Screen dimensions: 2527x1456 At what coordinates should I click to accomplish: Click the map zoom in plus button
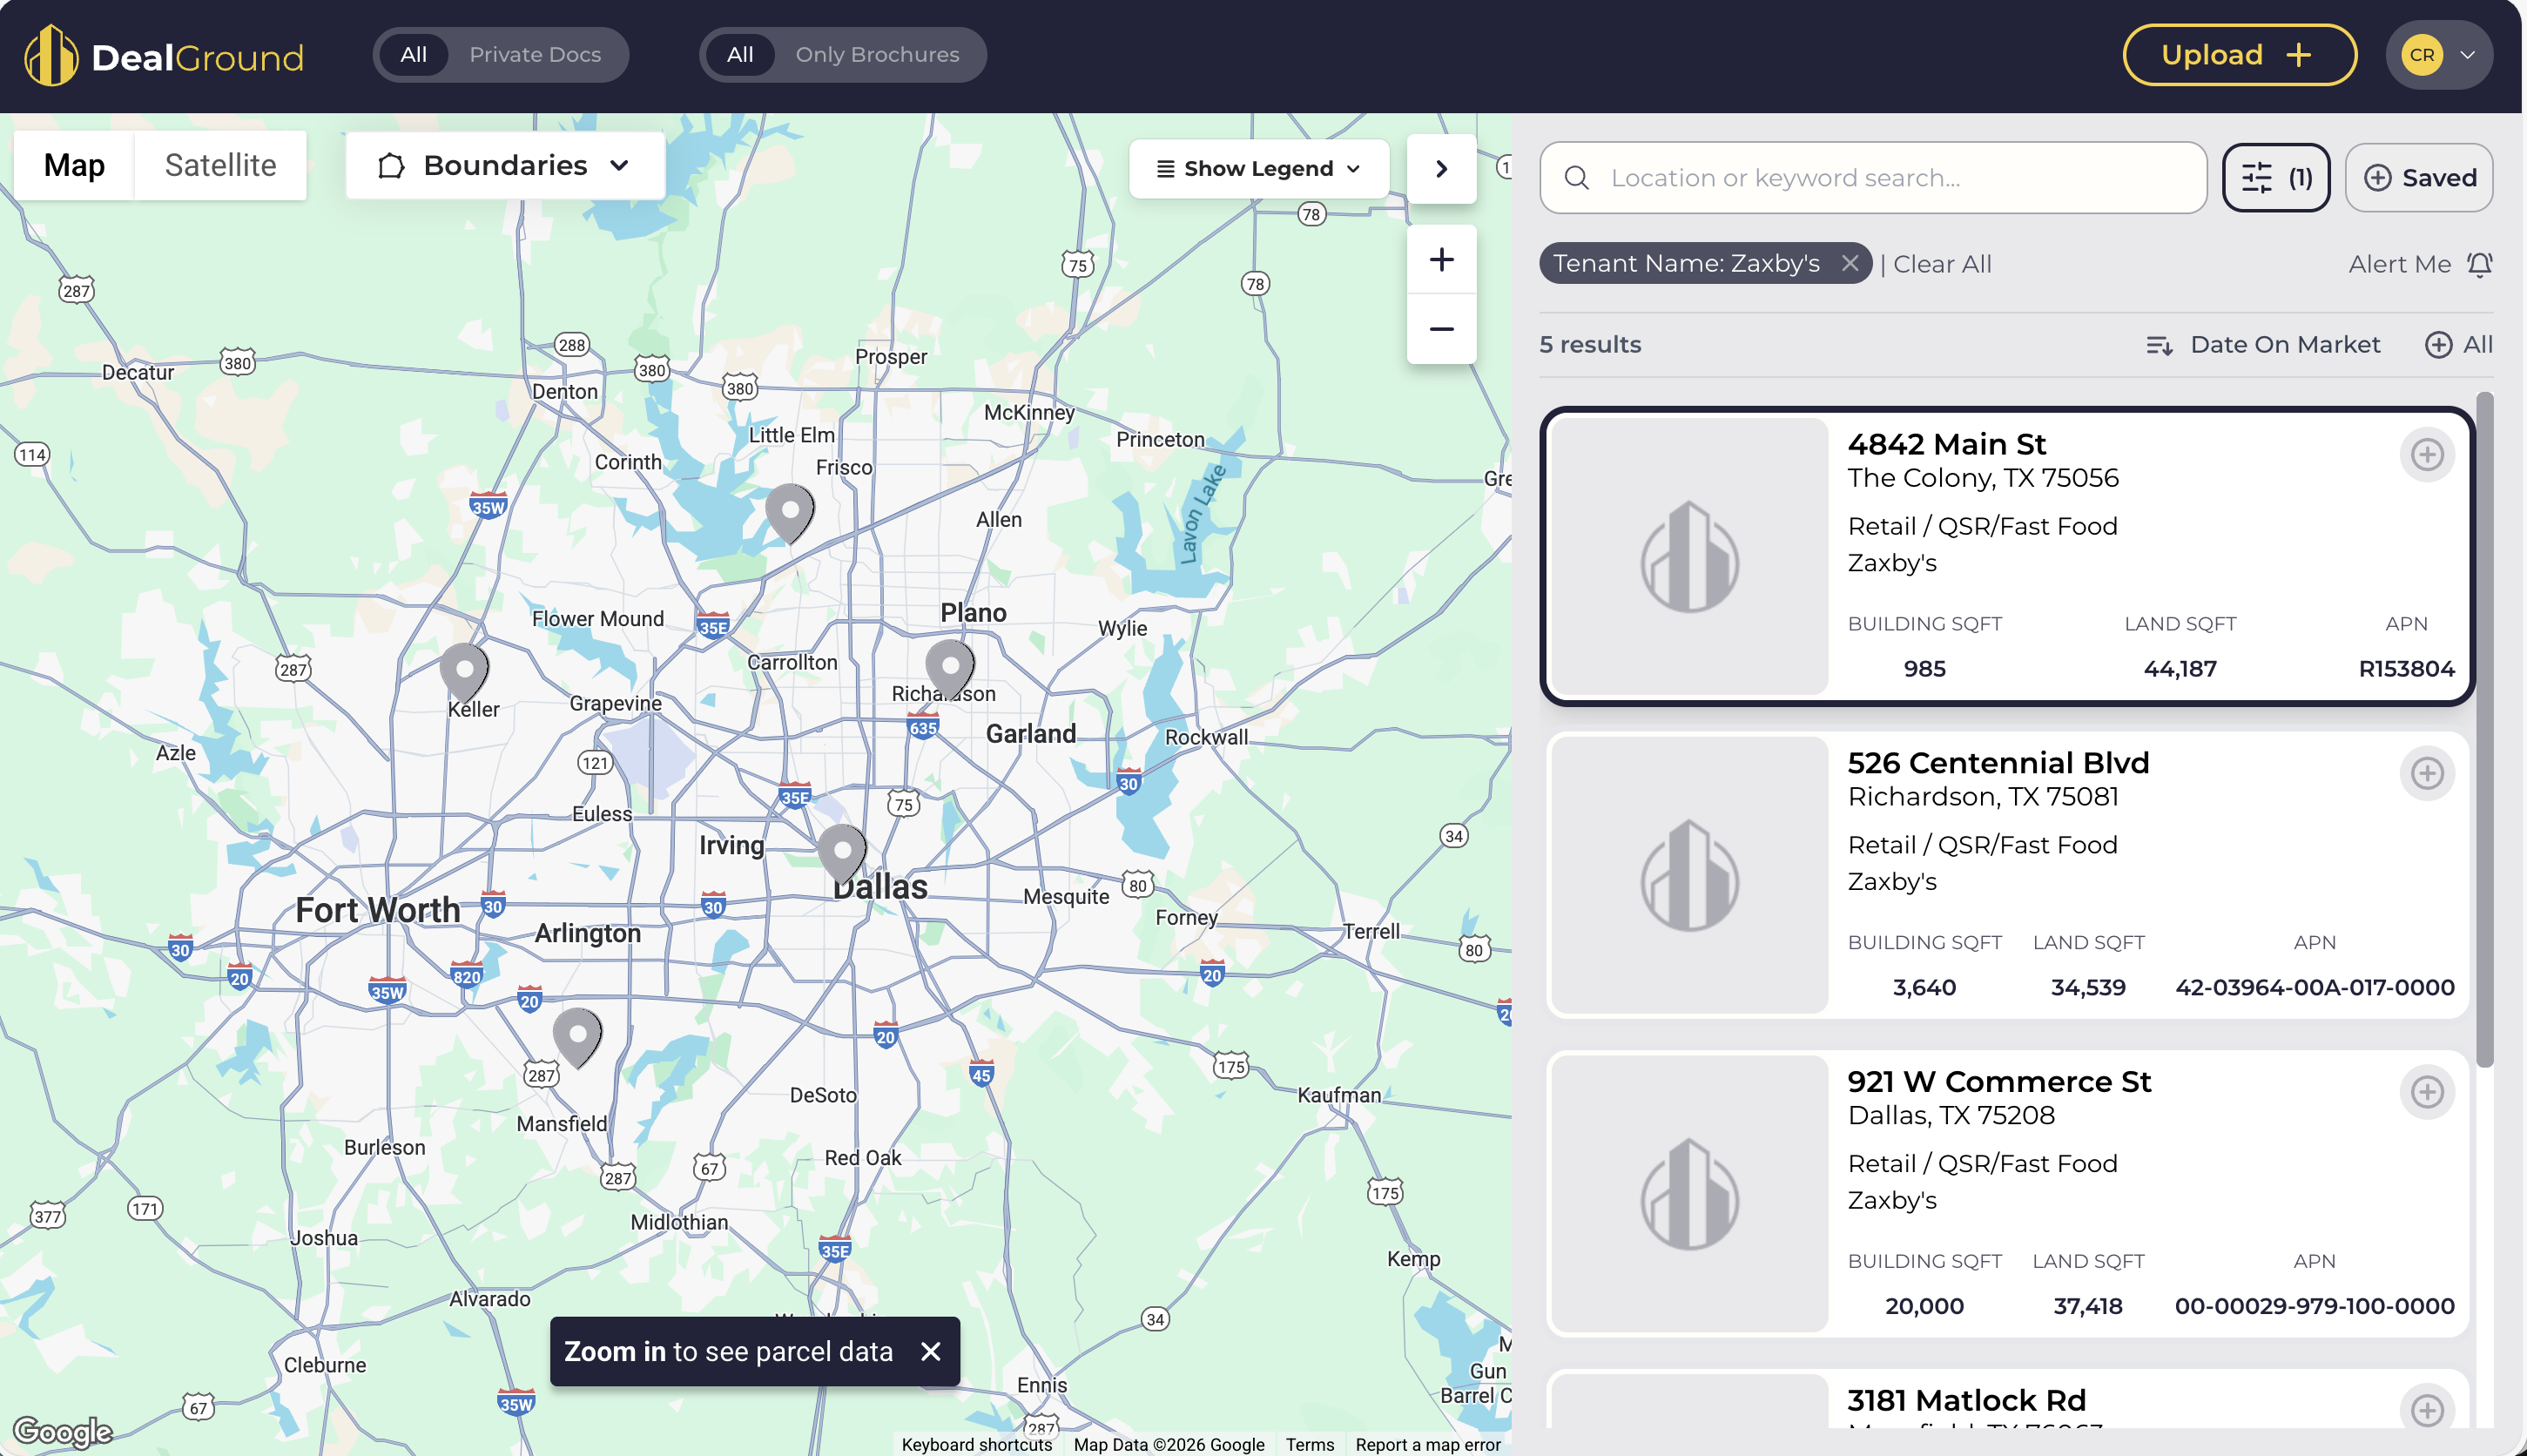point(1441,260)
